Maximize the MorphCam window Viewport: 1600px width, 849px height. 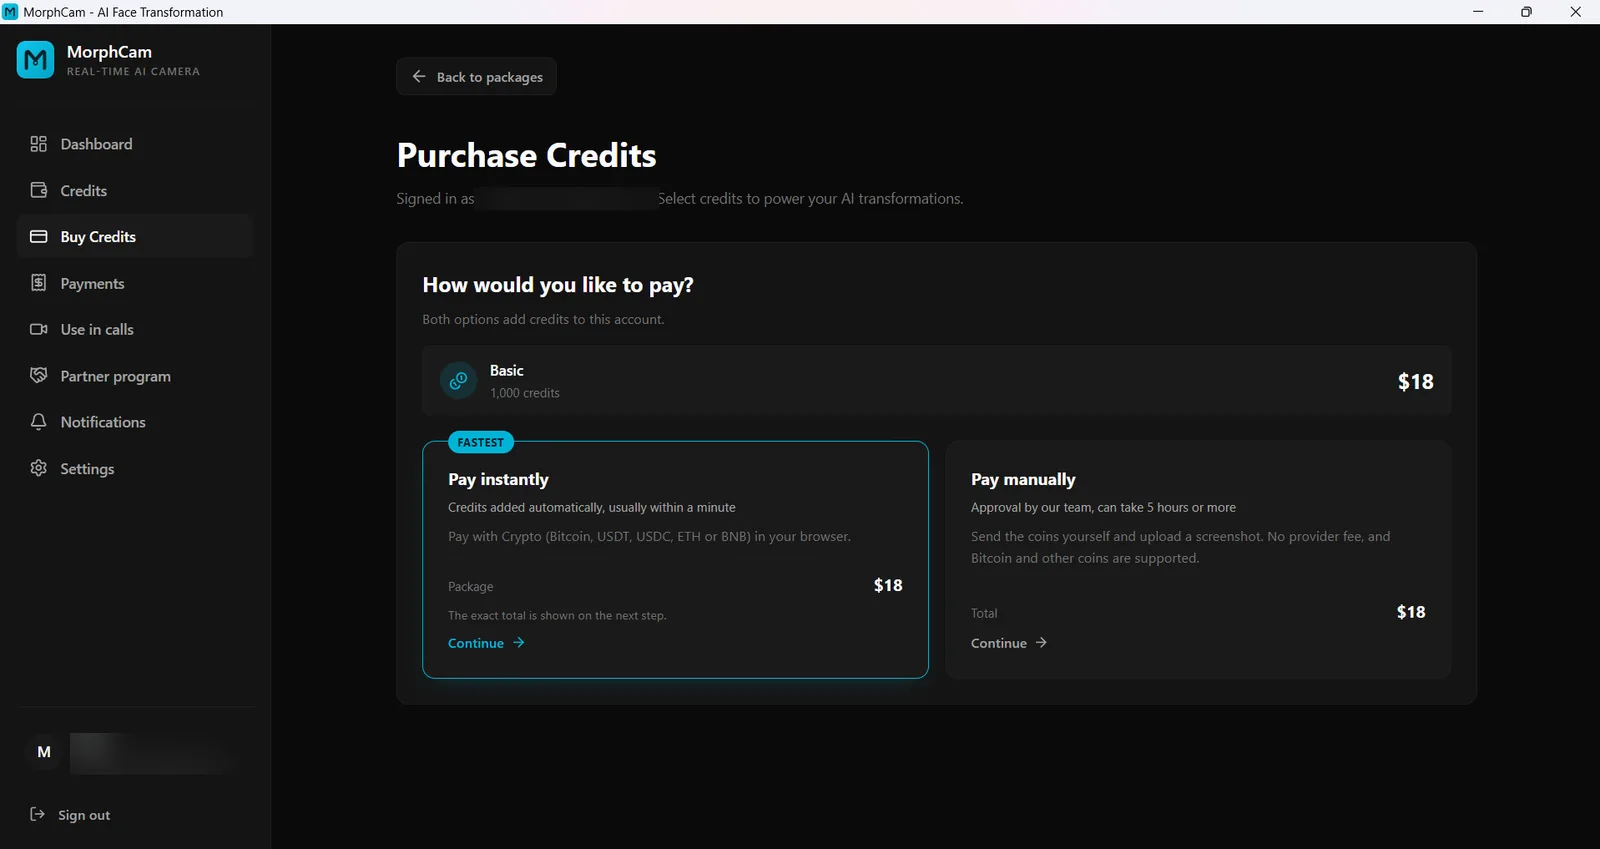click(x=1526, y=12)
